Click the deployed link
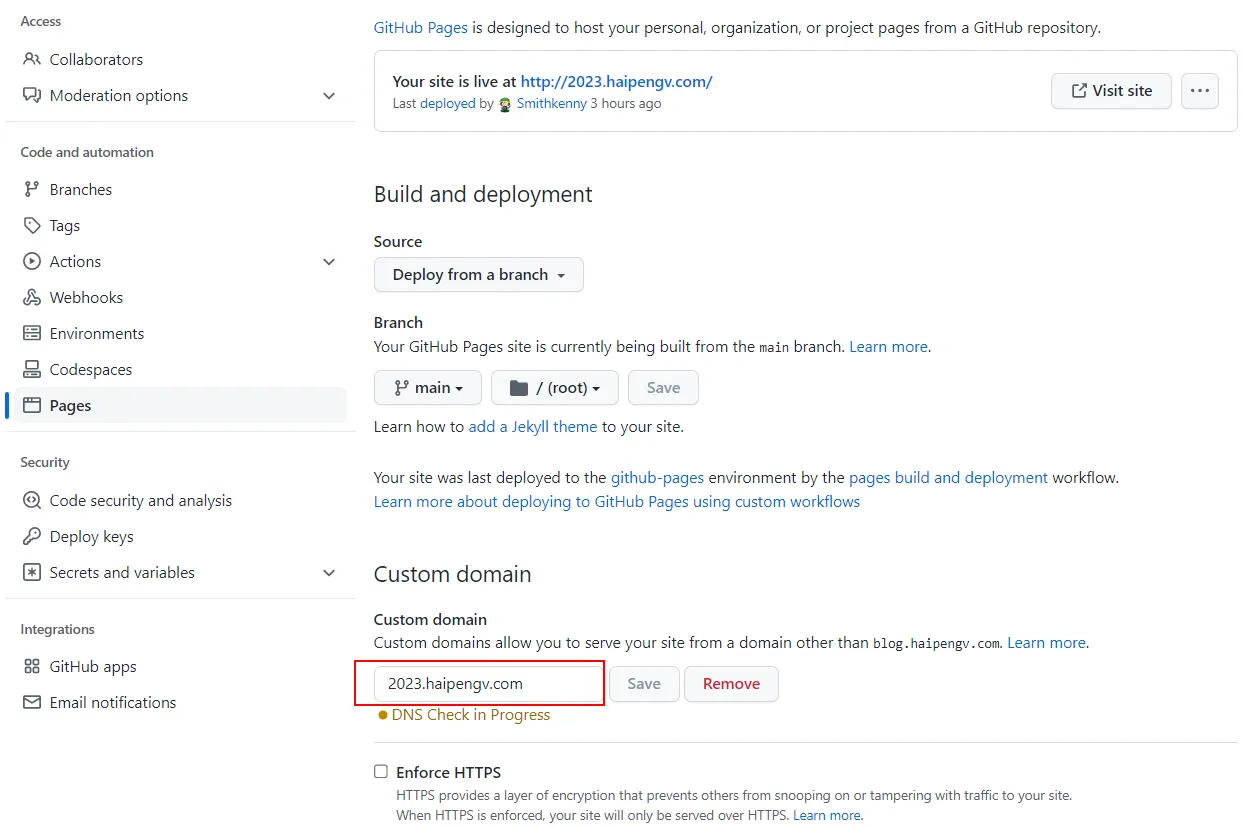1244x828 pixels. click(447, 103)
